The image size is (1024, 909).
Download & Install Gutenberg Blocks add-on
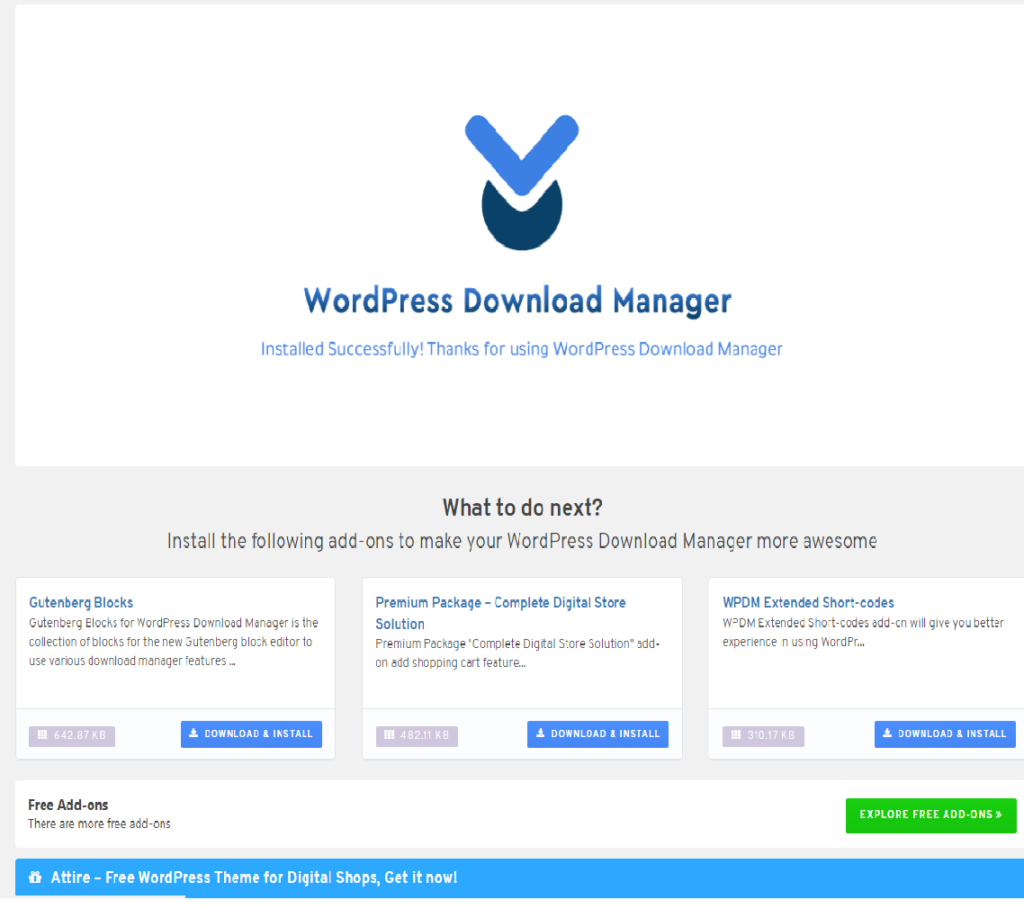(251, 734)
